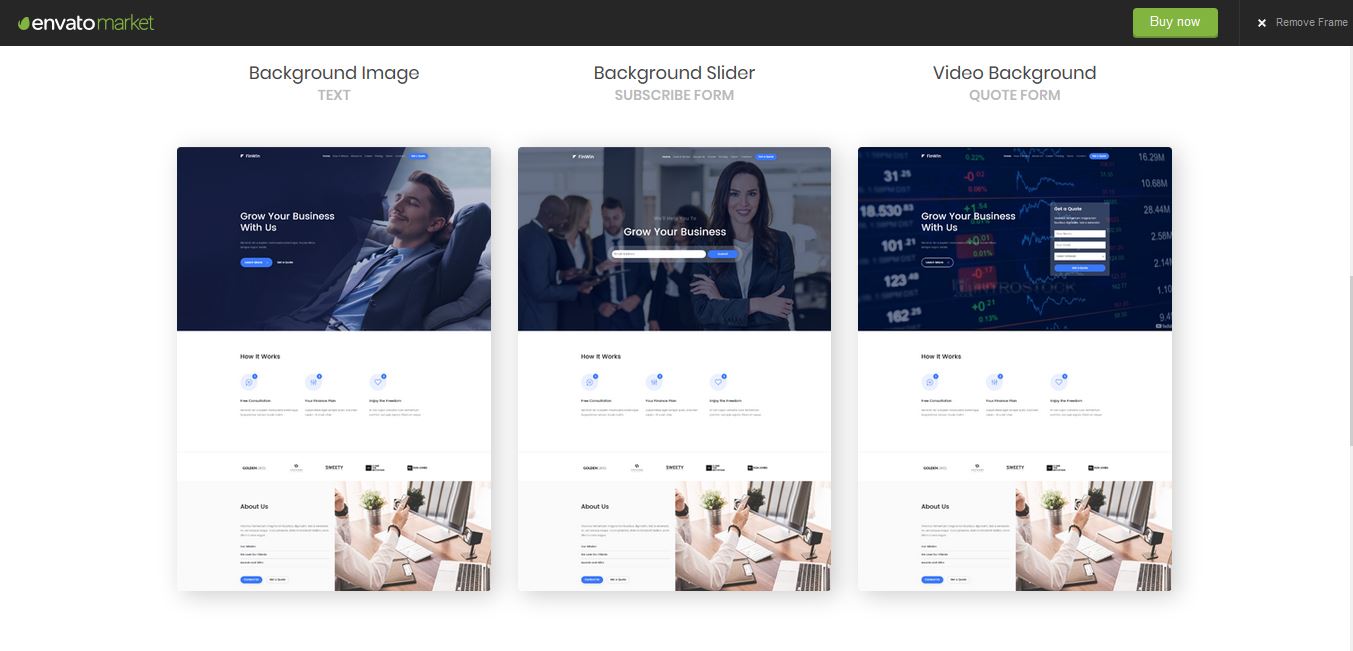
Task: Click heart icon in Video Background preview
Action: click(1058, 382)
